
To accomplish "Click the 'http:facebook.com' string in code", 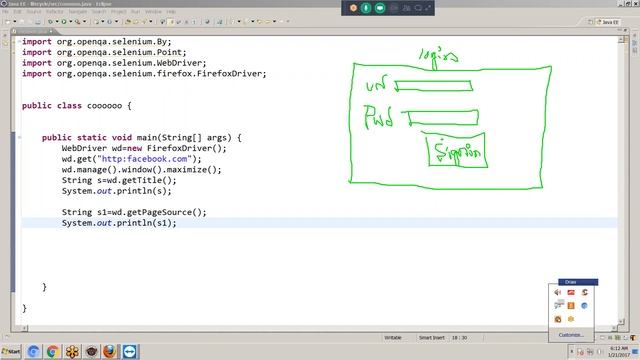I will (x=144, y=159).
